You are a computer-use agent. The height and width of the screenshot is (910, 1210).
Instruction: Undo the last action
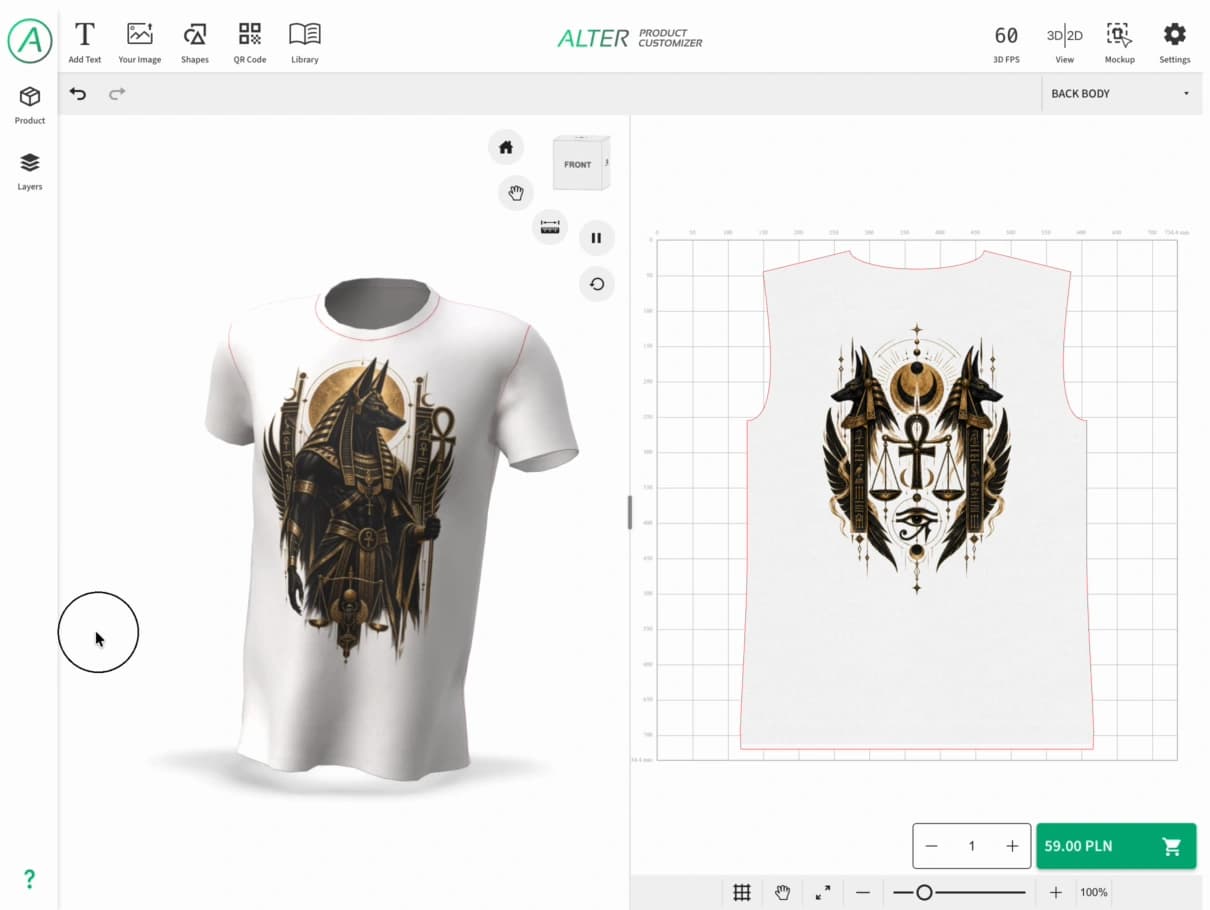click(78, 94)
